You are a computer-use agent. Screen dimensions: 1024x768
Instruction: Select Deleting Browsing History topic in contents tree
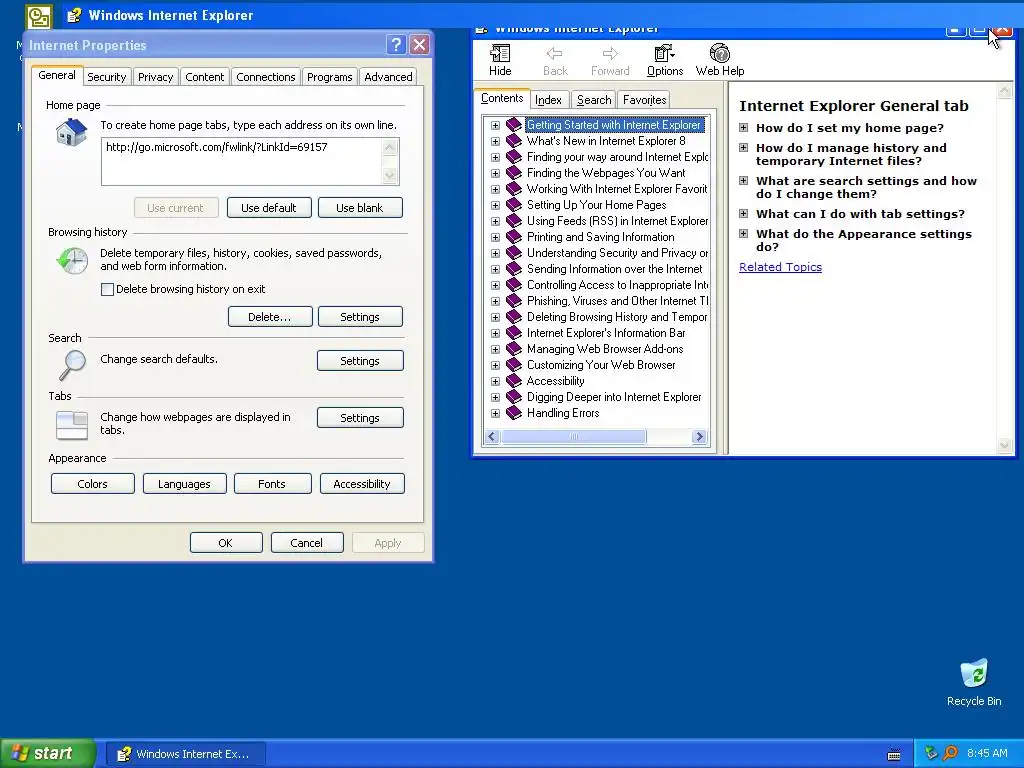tap(616, 317)
